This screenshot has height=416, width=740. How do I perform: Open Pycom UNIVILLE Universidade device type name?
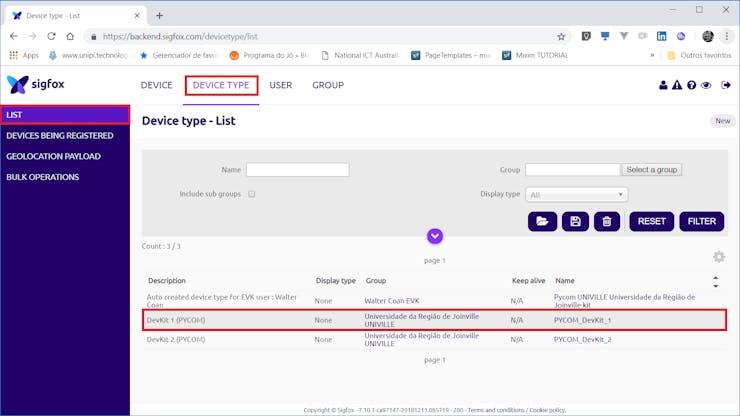click(x=624, y=301)
